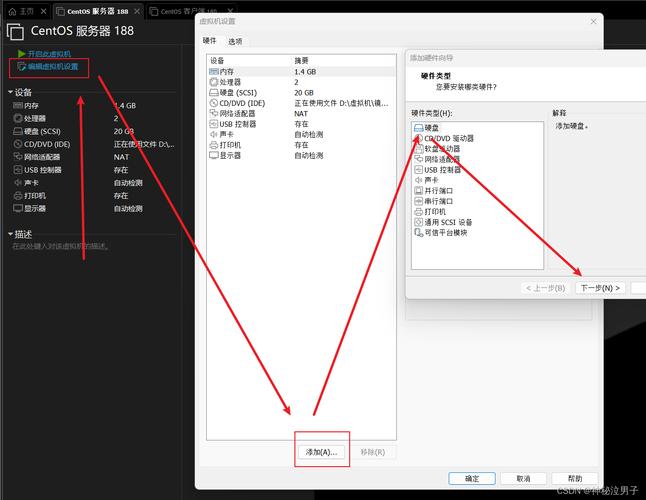Choose CD/DVD 驱动器 icon in hardware wizard
This screenshot has height=500, width=646.
(x=419, y=138)
